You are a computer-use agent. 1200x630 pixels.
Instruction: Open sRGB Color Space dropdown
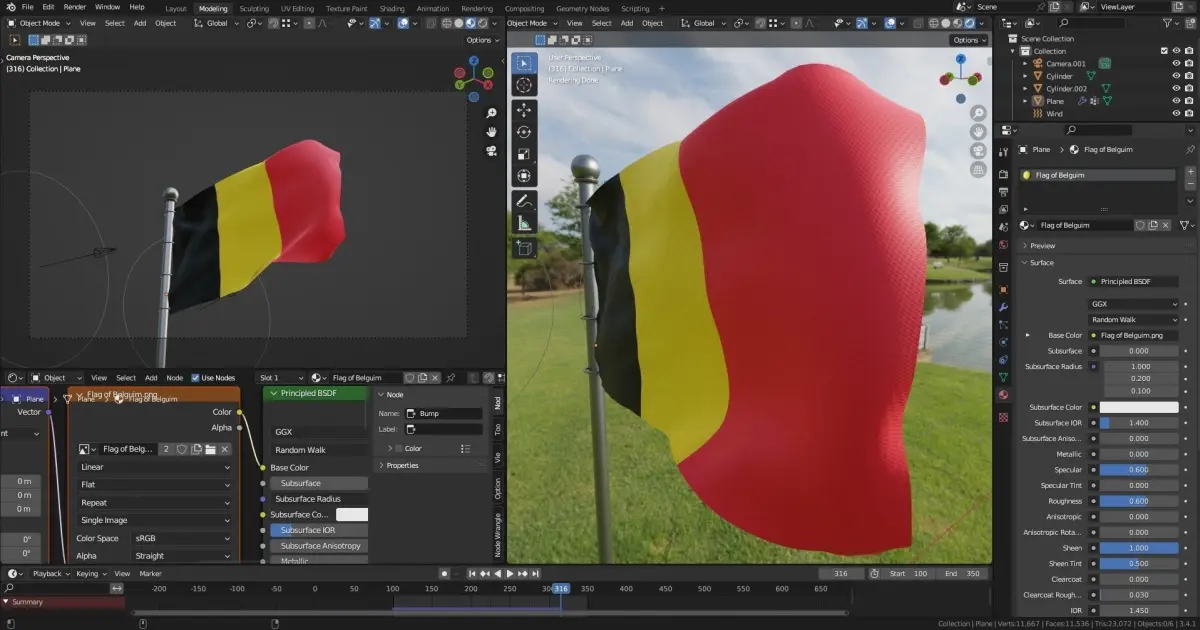[182, 538]
